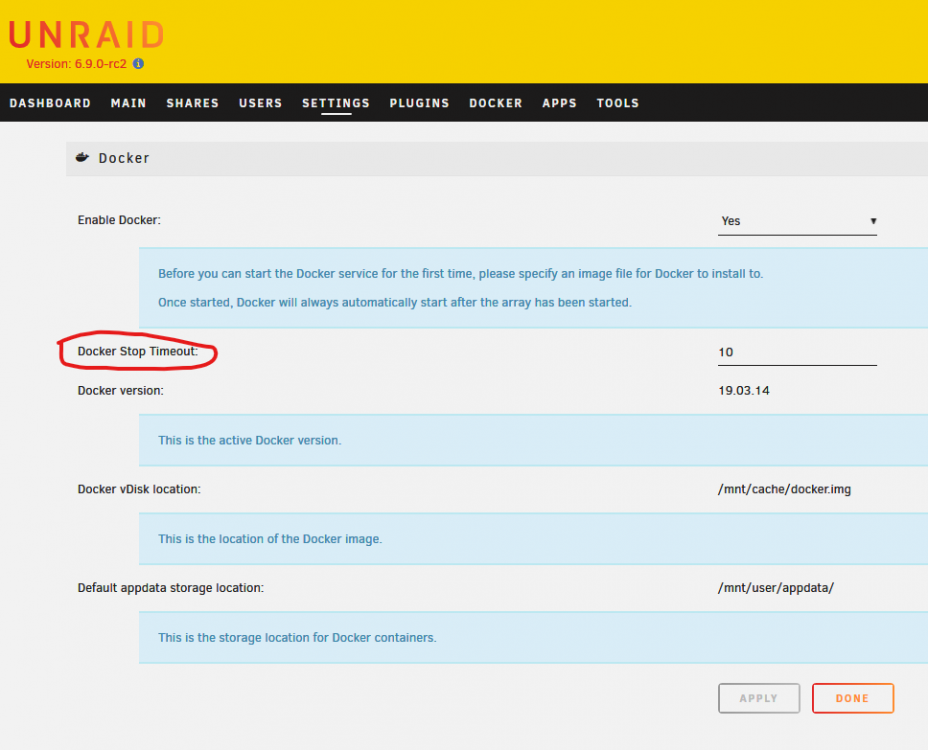Open the Dashboard menu item

[50, 103]
